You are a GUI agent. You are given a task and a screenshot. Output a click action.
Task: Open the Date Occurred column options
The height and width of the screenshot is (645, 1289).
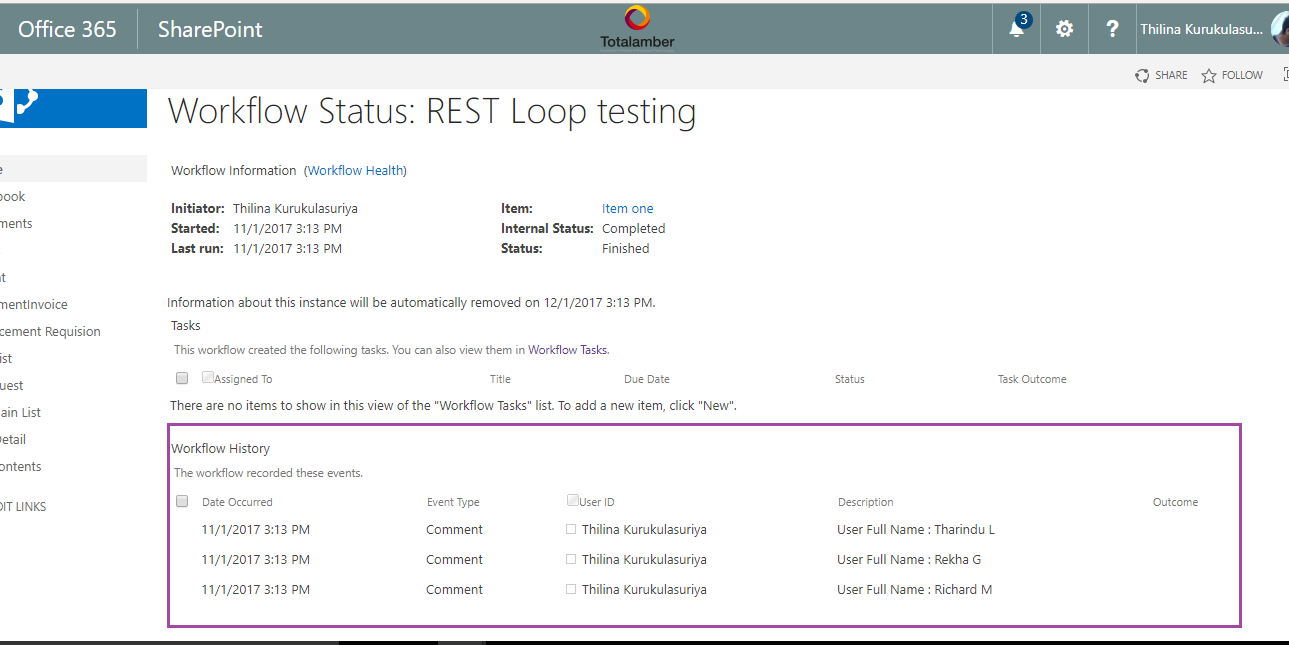pyautogui.click(x=237, y=501)
